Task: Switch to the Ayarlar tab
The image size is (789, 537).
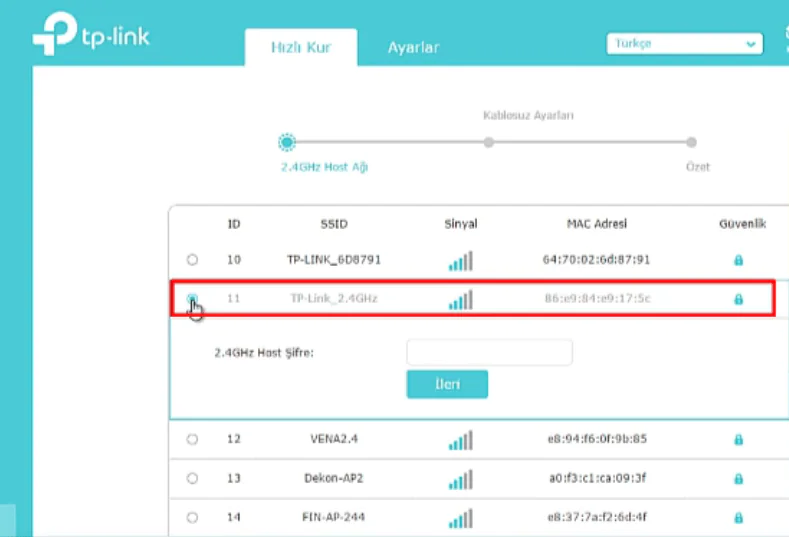Action: [x=413, y=47]
